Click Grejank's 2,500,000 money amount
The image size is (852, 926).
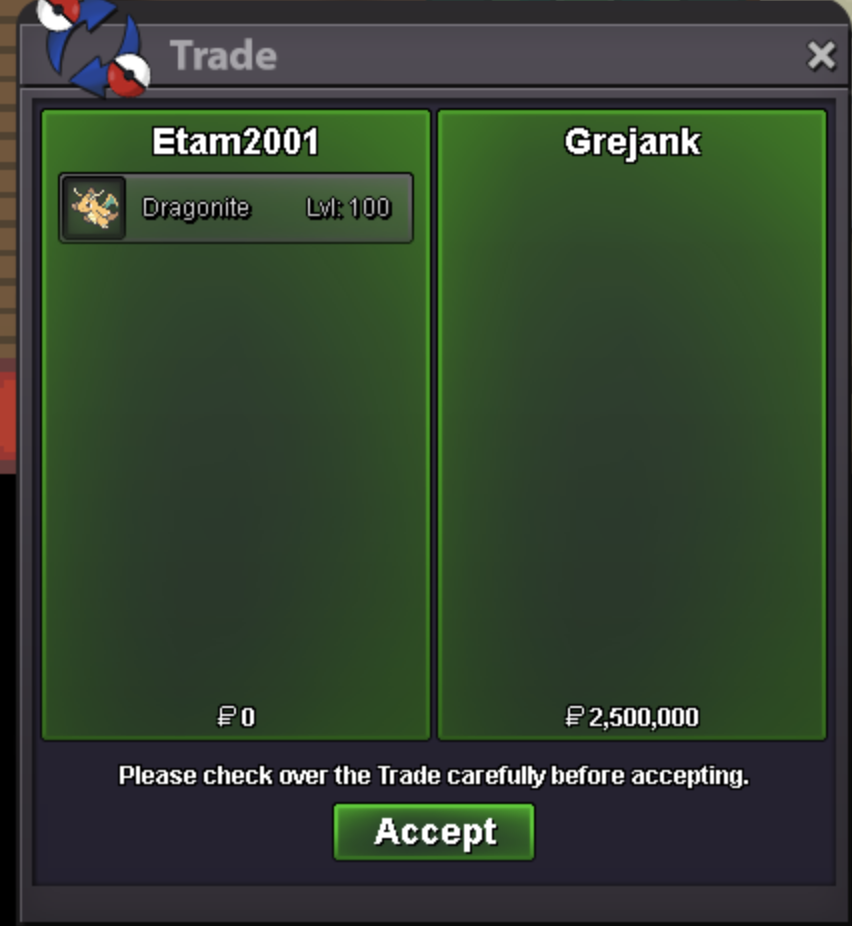click(644, 717)
